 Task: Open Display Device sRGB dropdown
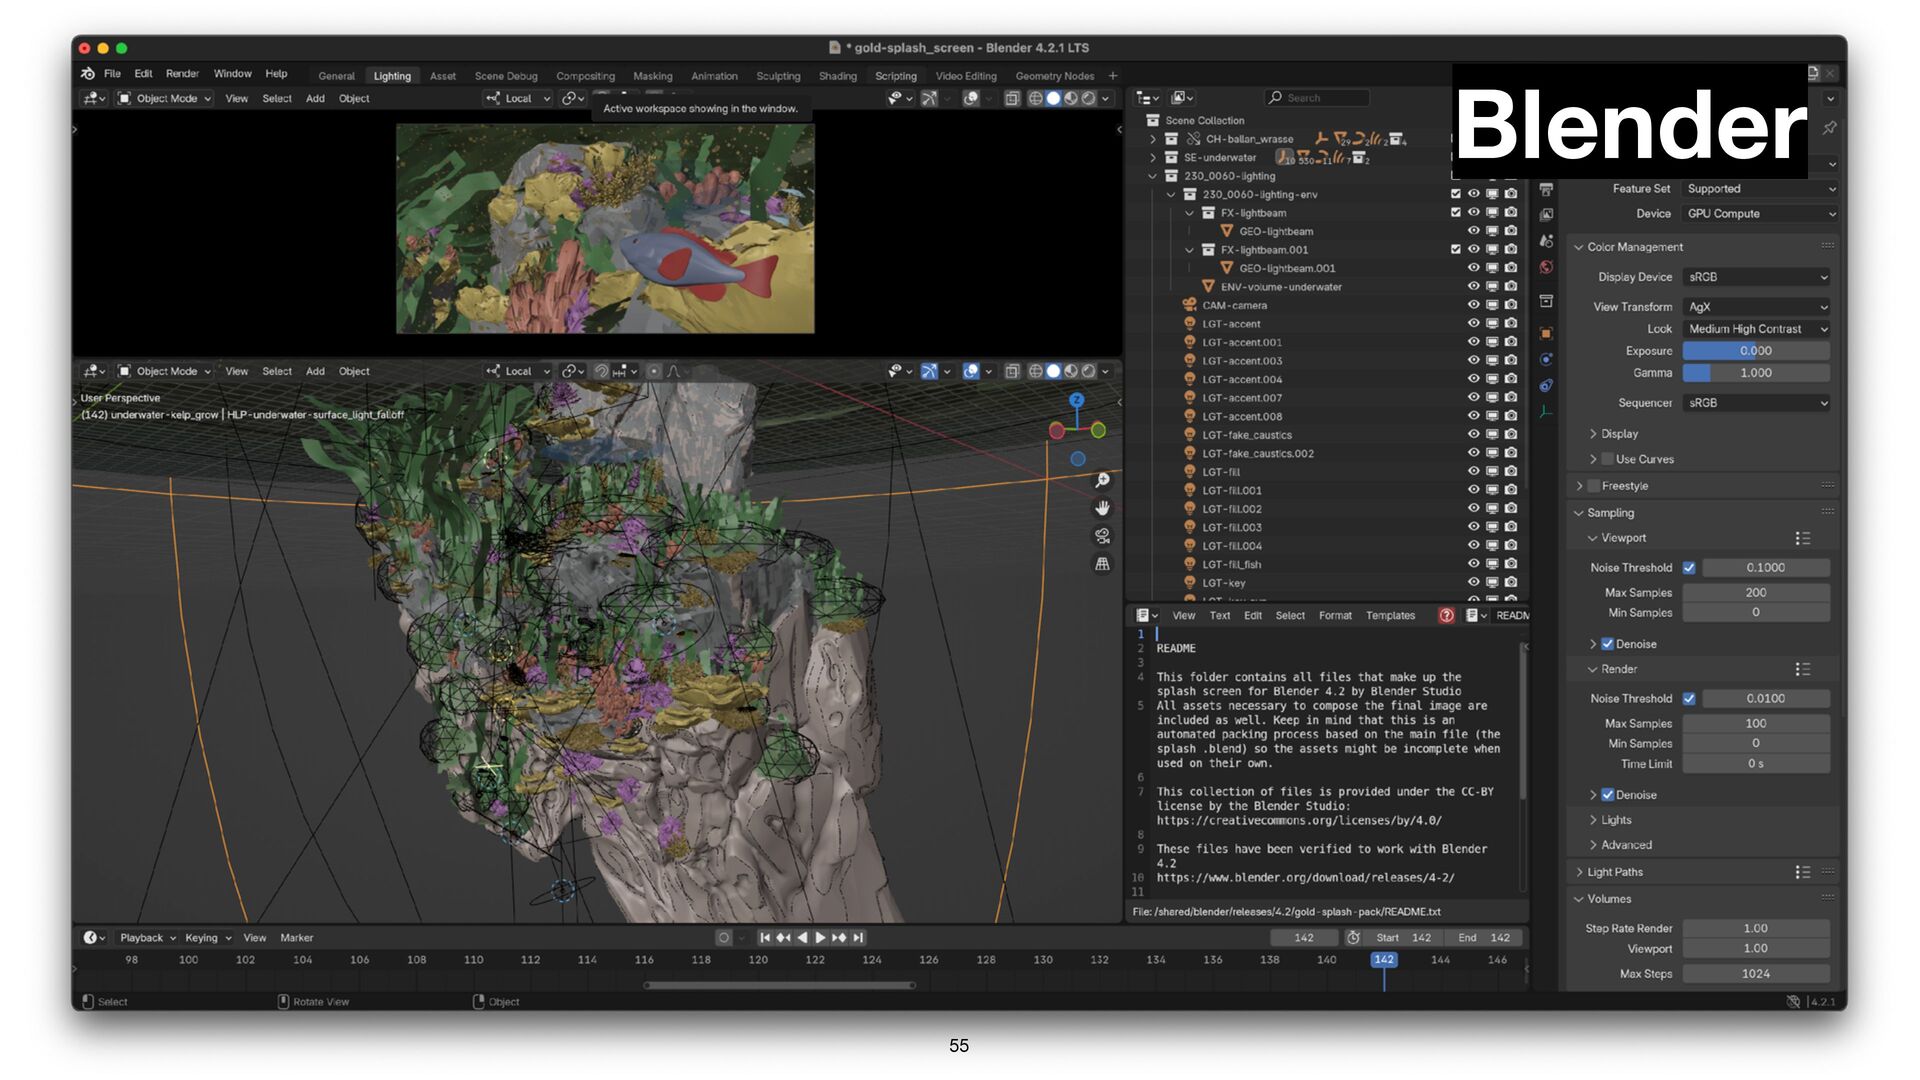tap(1757, 277)
